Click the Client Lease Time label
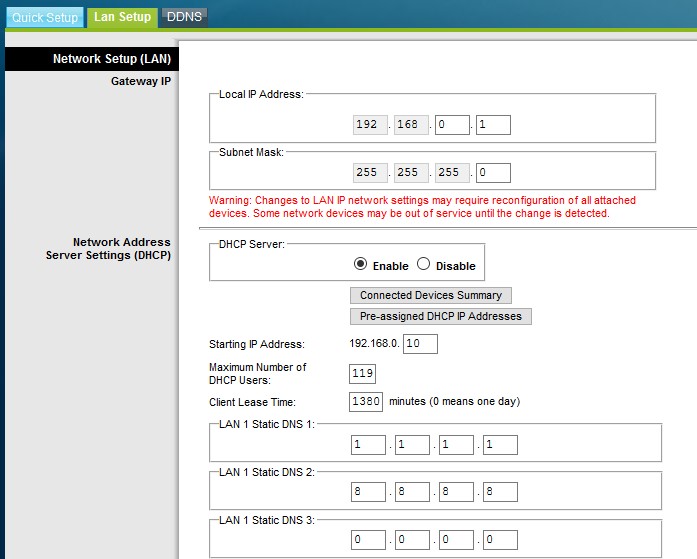697x559 pixels. 252,402
